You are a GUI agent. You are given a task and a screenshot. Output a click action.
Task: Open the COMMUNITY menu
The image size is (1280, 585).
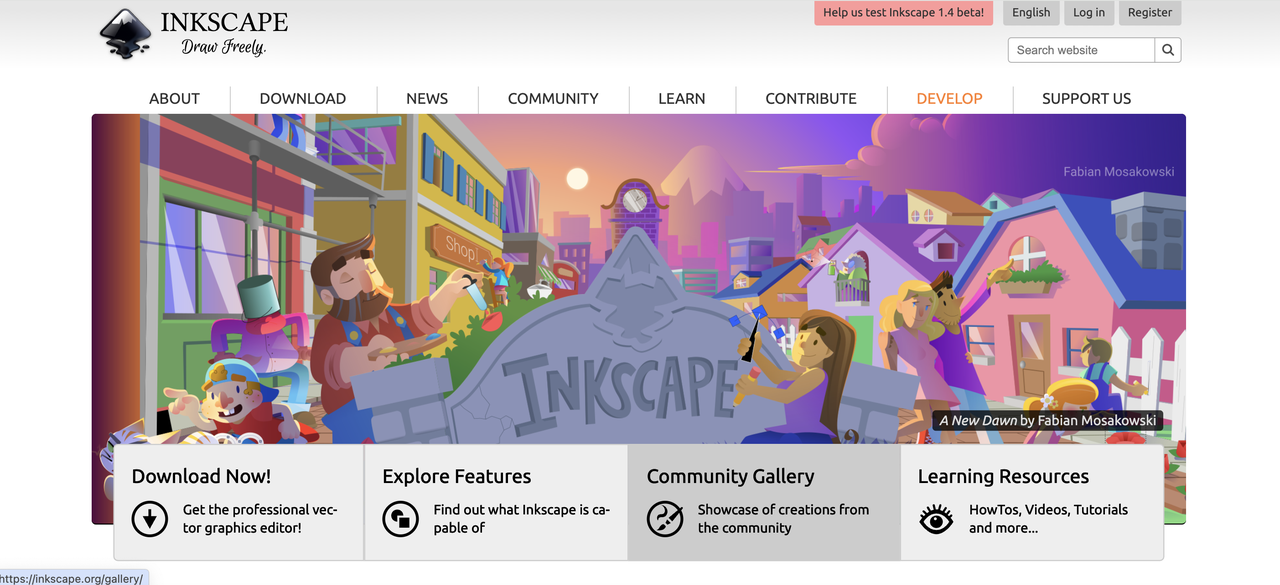click(553, 98)
